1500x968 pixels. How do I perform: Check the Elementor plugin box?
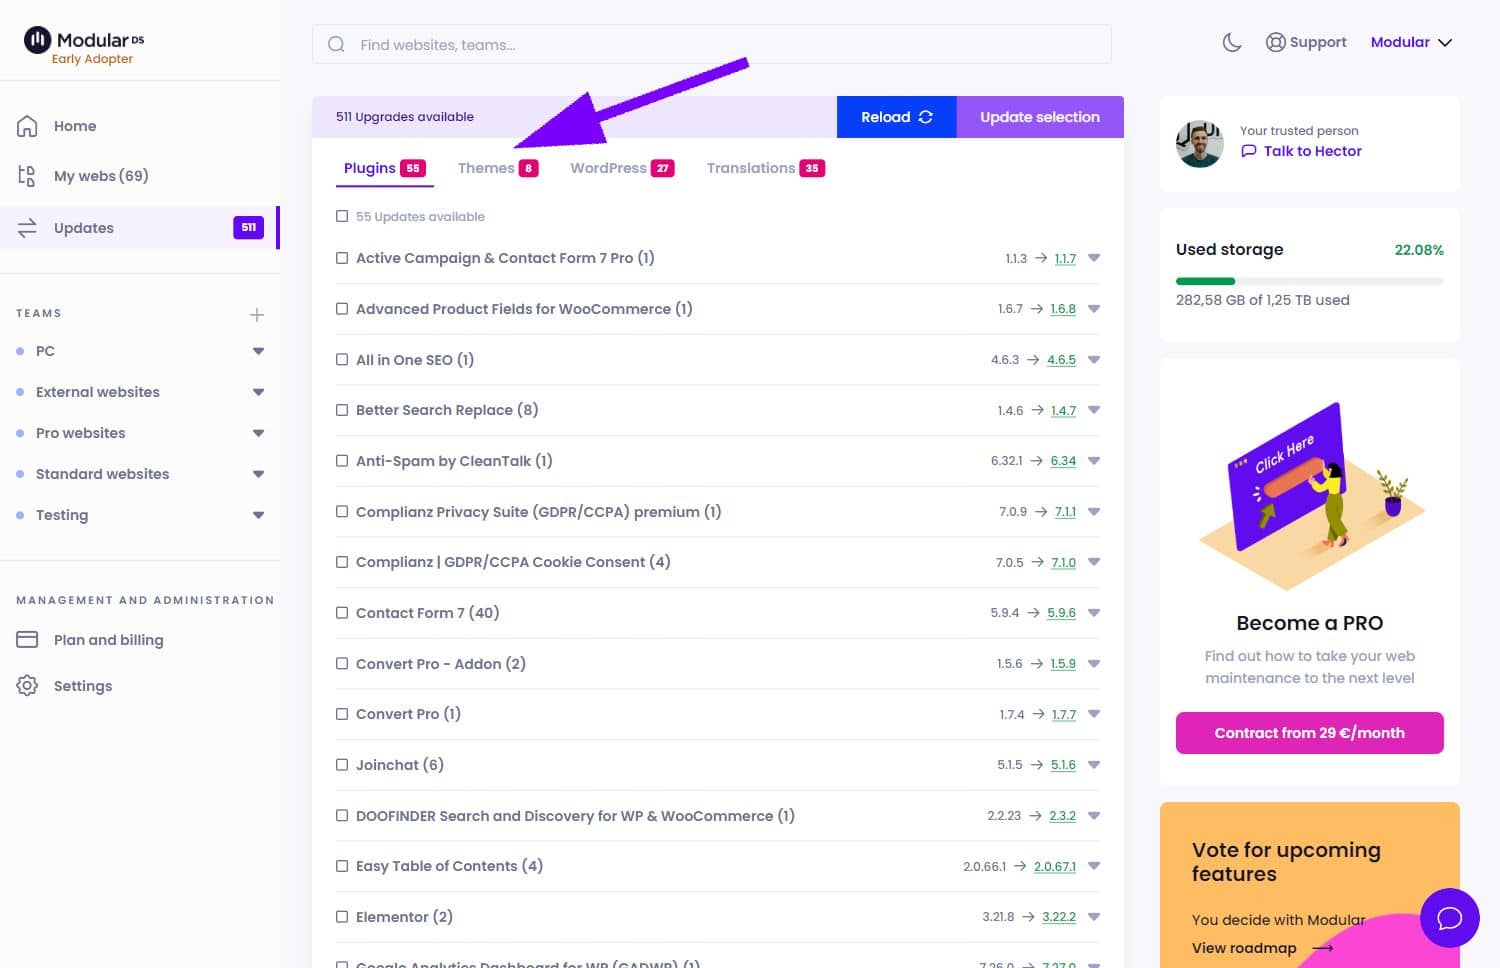(x=342, y=917)
